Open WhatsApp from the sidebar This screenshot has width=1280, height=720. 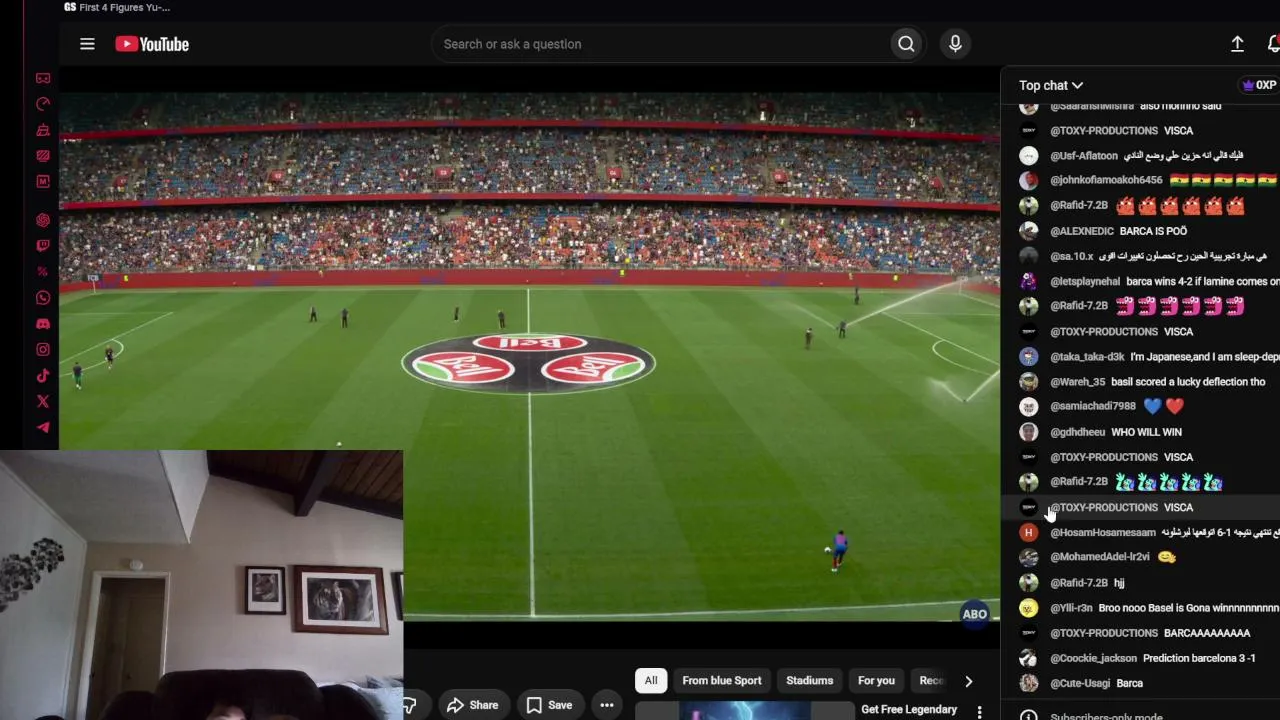point(43,298)
